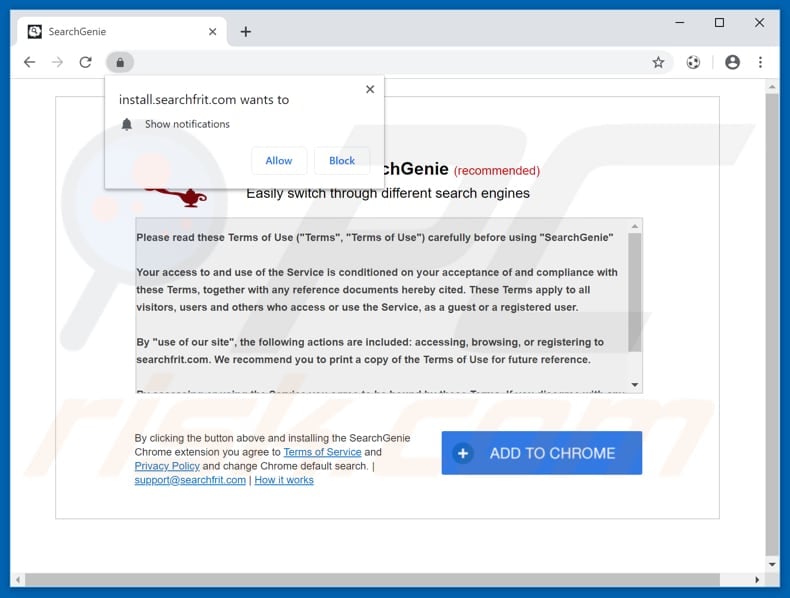Click the support@searchfrit.com email link
The image size is (790, 598).
click(x=190, y=480)
